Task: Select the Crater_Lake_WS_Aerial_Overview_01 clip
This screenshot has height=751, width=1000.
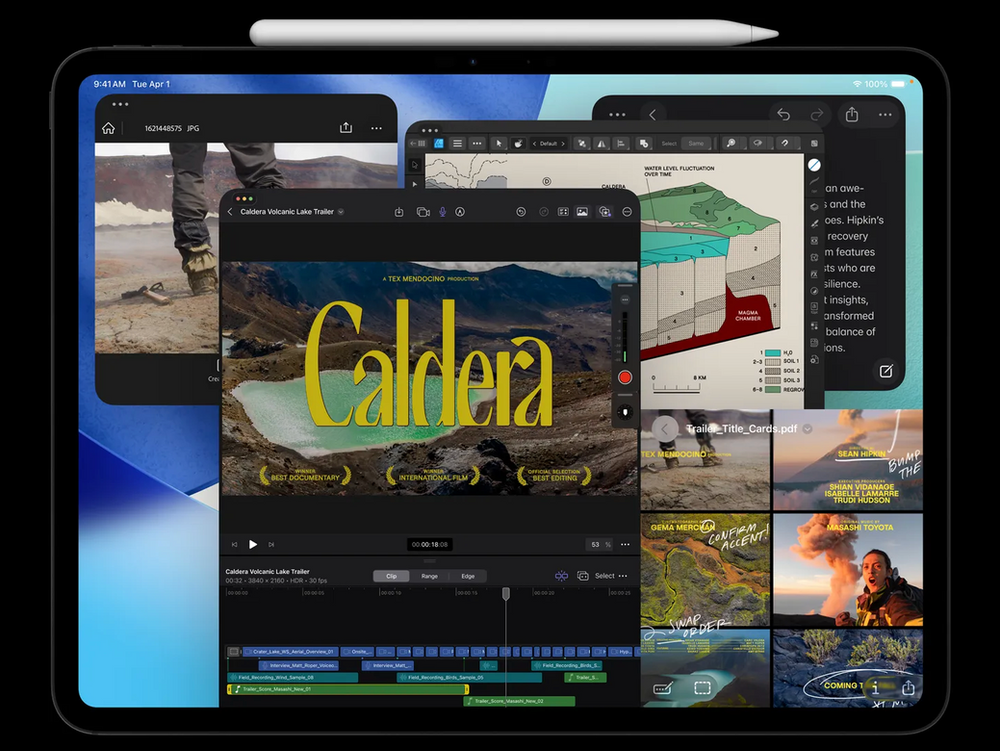Action: pyautogui.click(x=290, y=652)
